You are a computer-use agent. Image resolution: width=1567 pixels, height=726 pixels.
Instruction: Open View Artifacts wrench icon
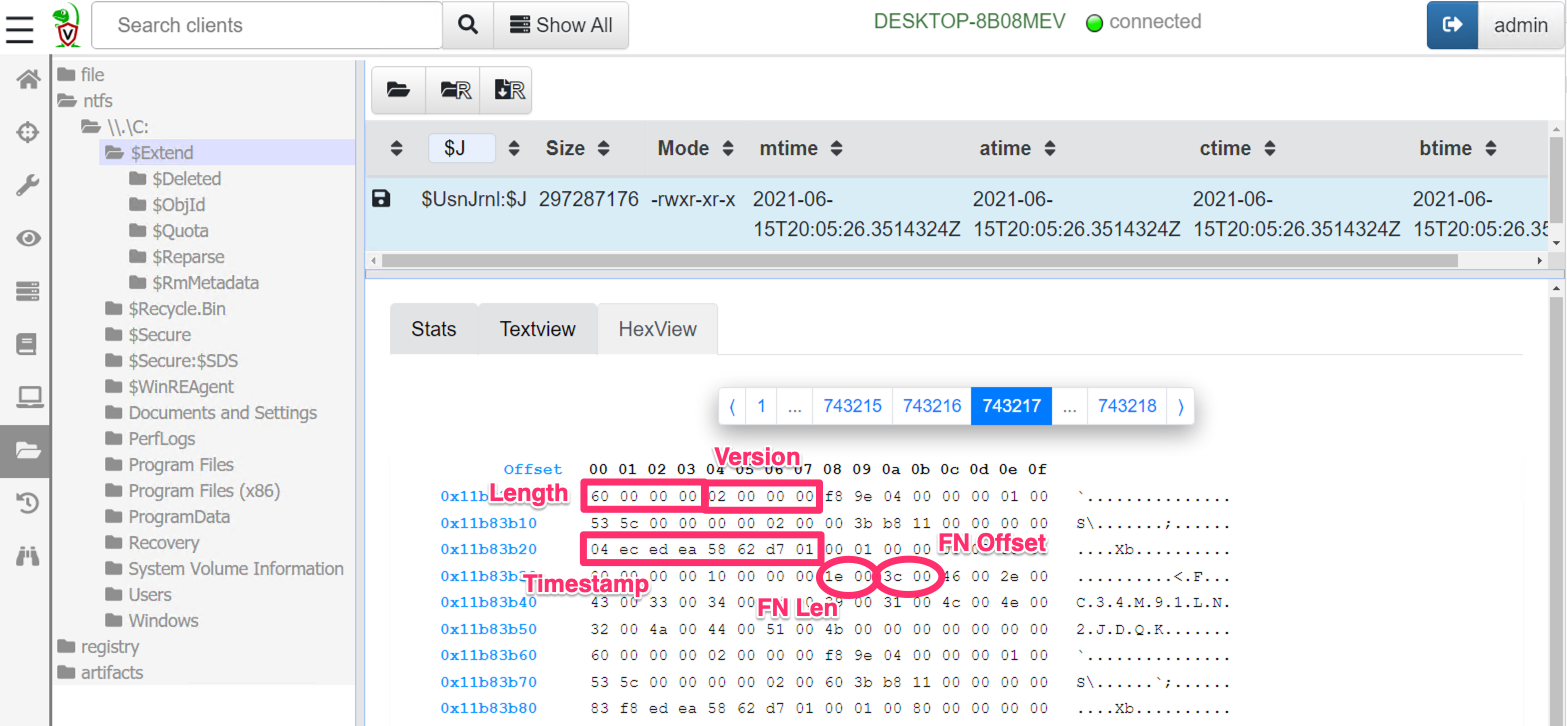click(27, 185)
